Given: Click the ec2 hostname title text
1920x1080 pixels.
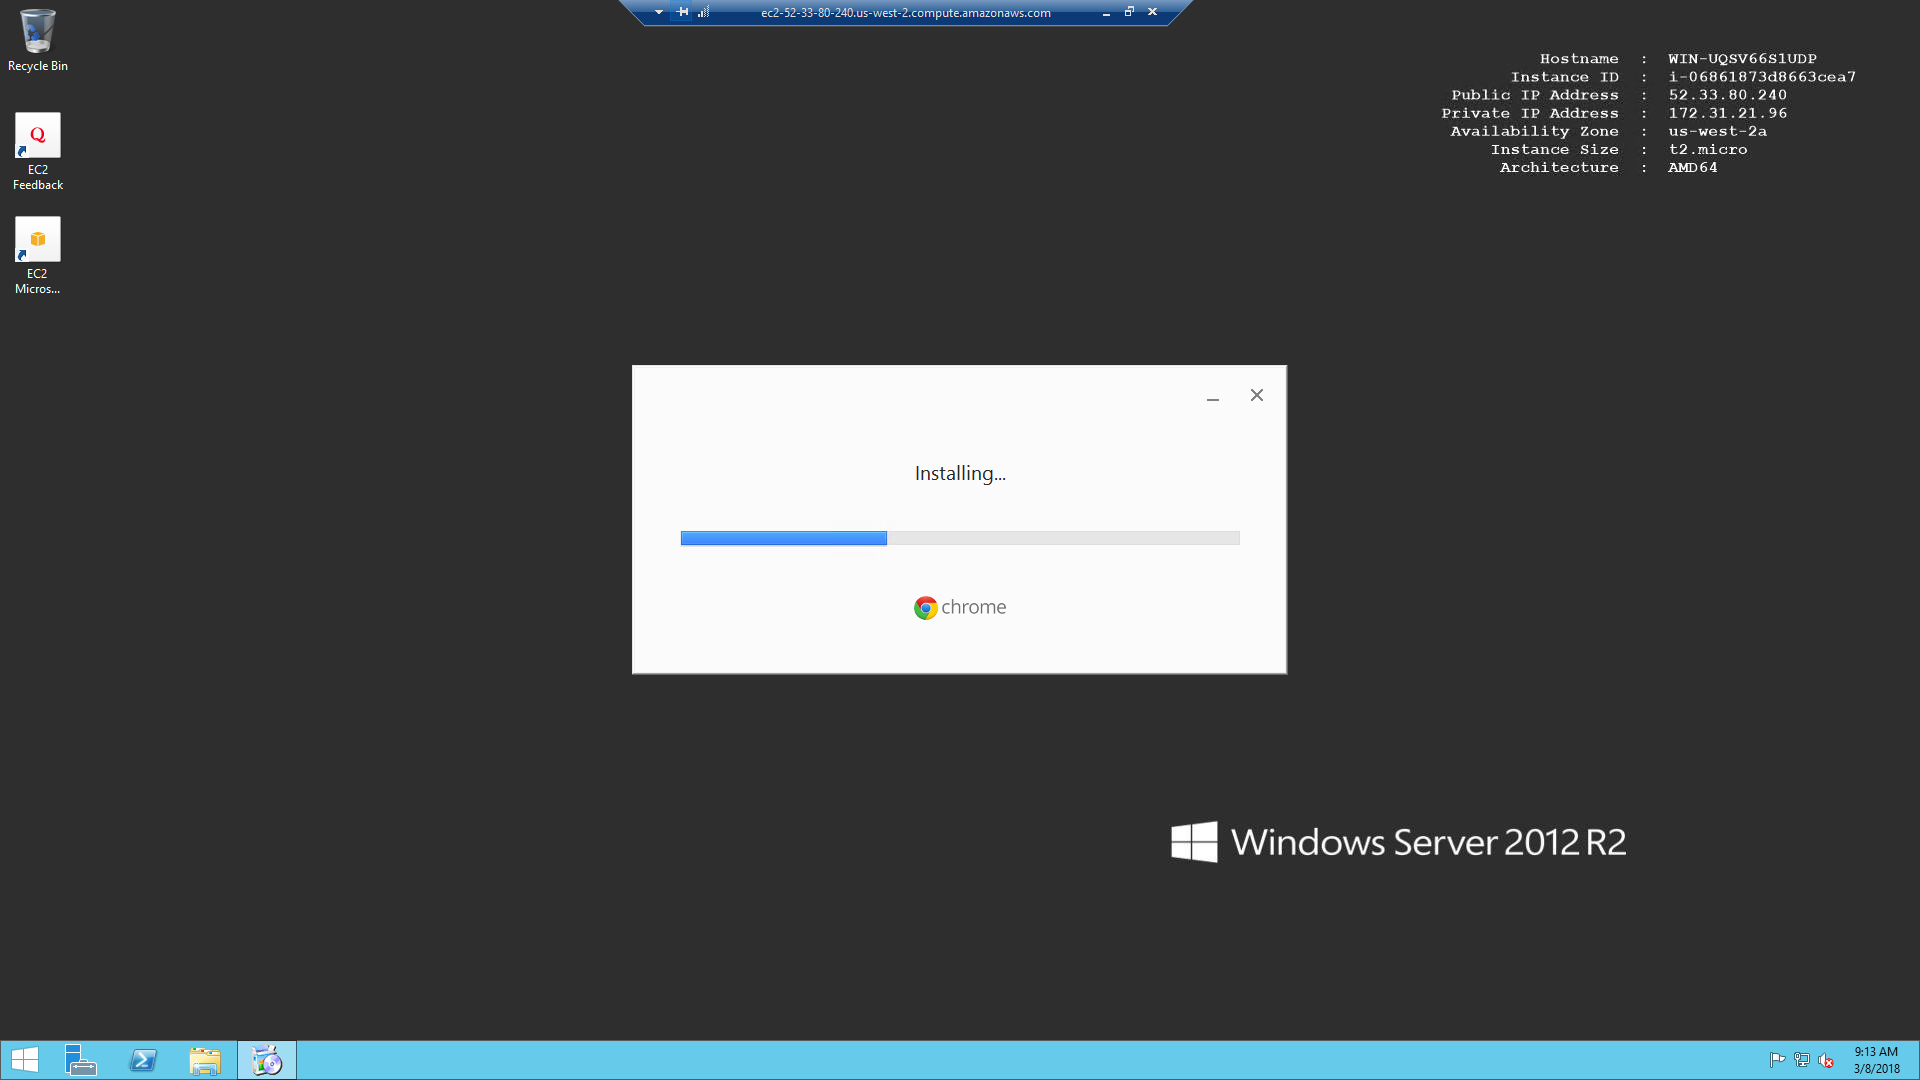Looking at the screenshot, I should [906, 13].
